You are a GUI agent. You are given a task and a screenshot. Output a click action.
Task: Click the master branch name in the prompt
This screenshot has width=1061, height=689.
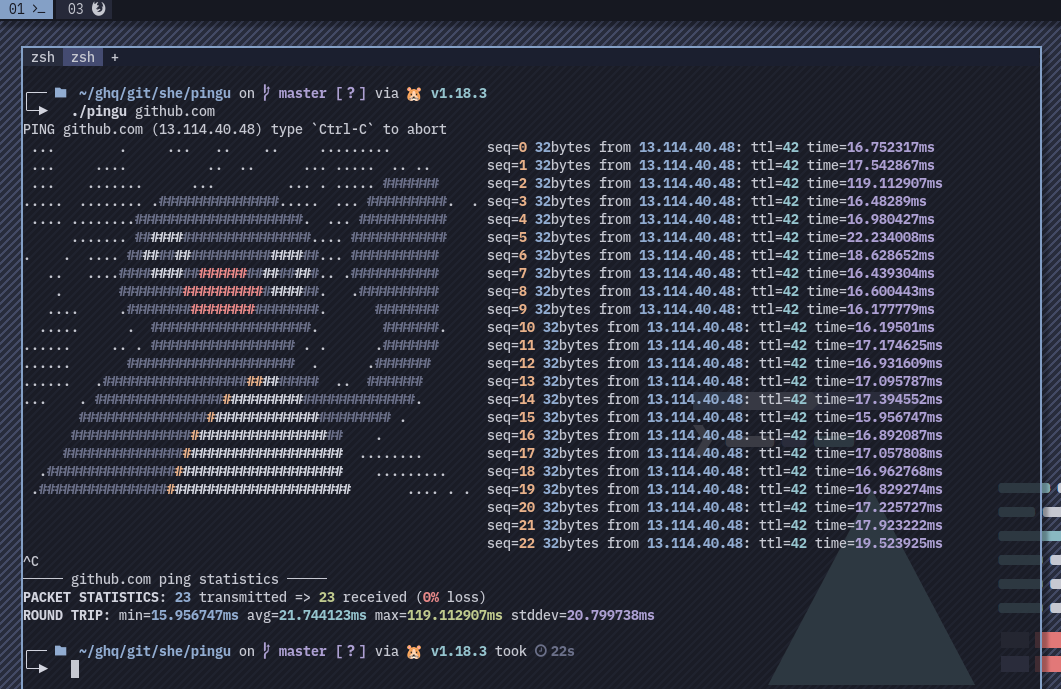[x=302, y=92]
